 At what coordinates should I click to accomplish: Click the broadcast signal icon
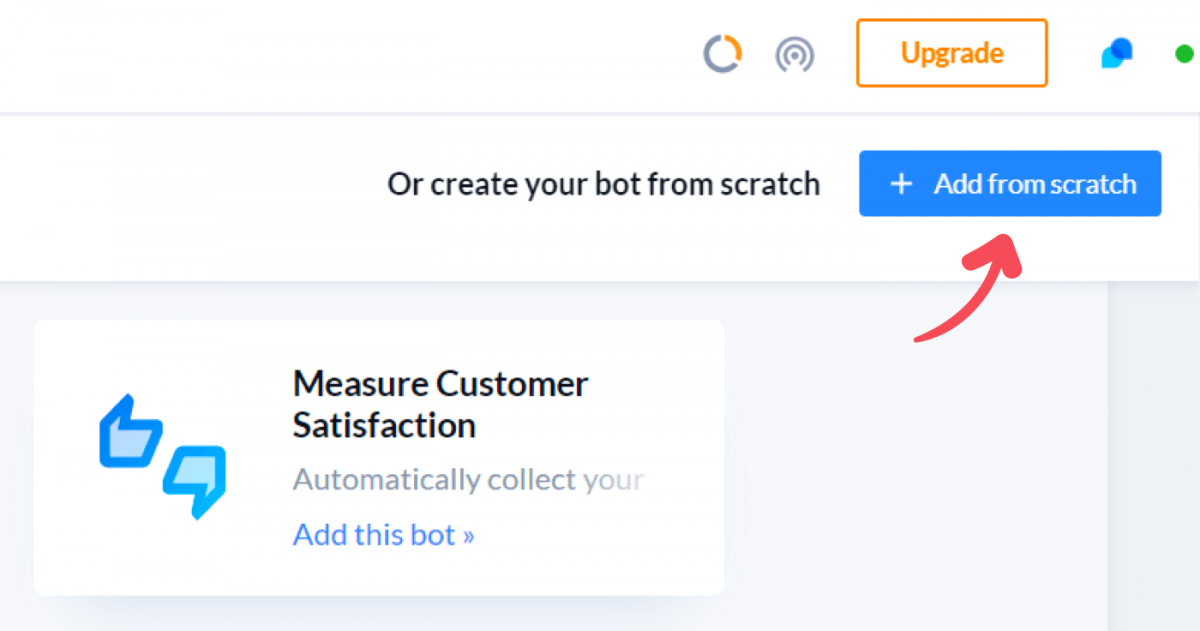pyautogui.click(x=795, y=55)
